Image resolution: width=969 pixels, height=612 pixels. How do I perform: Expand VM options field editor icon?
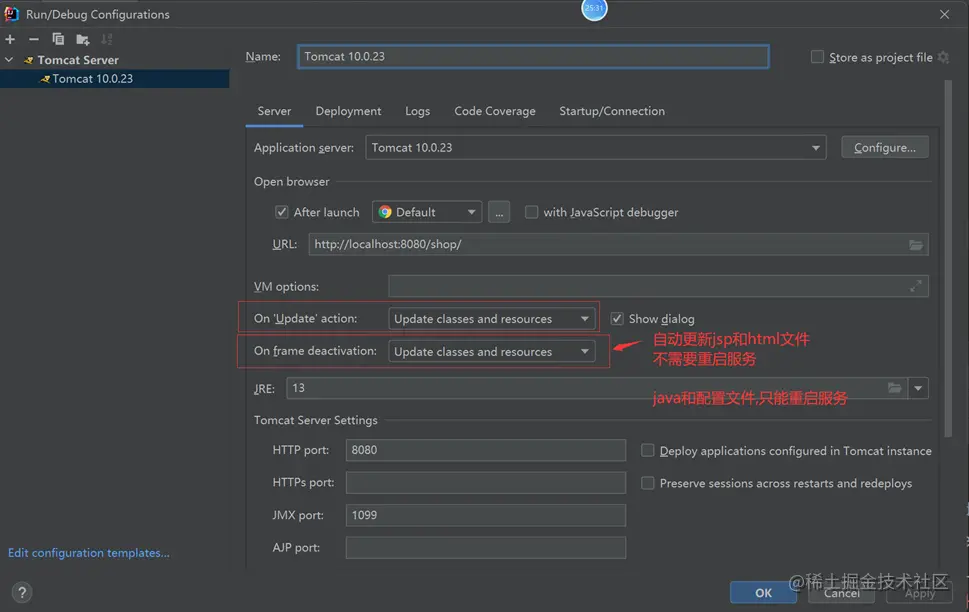916,286
